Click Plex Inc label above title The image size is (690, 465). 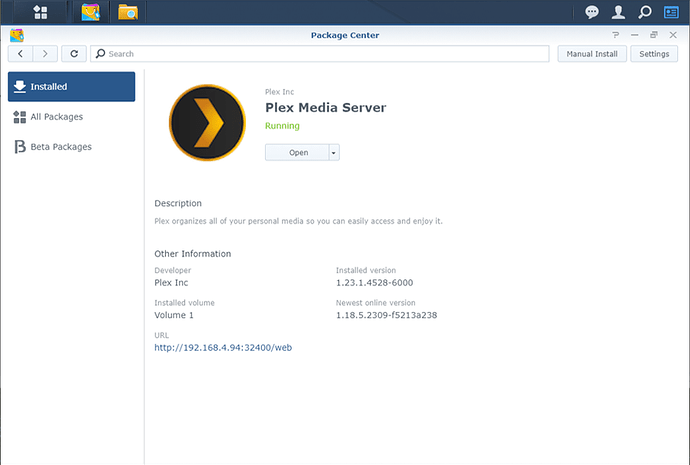click(x=279, y=92)
